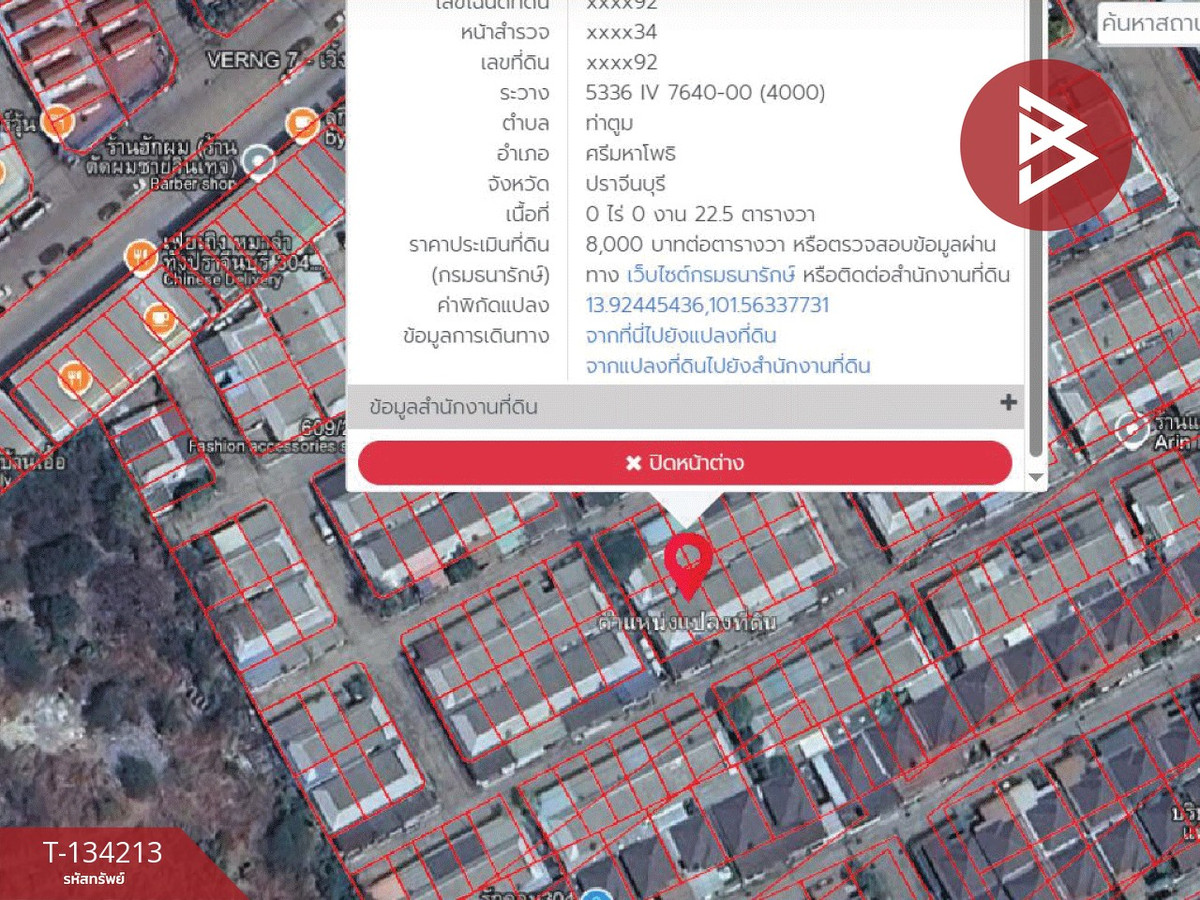
Task: Open จากที่นี่ไปยังแปลงที่ดิน directions link
Action: click(681, 335)
